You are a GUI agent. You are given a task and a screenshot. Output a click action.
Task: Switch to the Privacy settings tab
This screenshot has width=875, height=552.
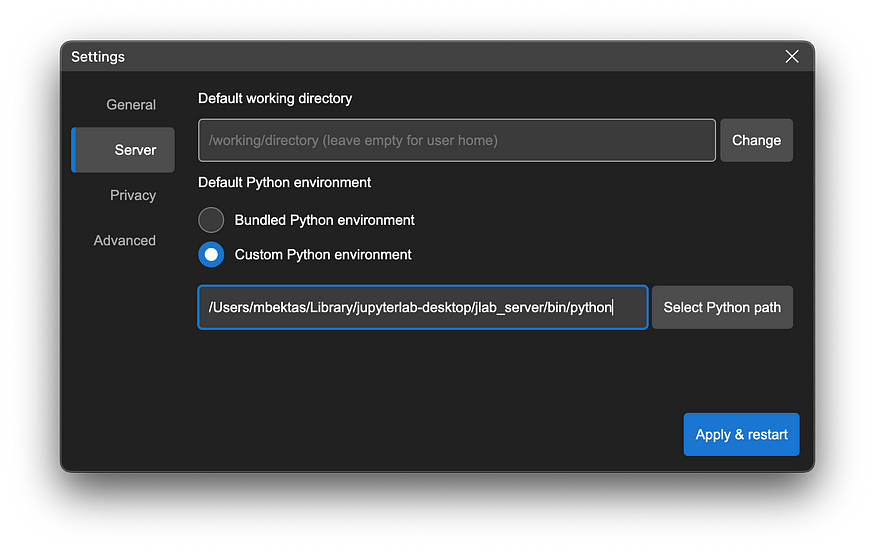(x=133, y=195)
